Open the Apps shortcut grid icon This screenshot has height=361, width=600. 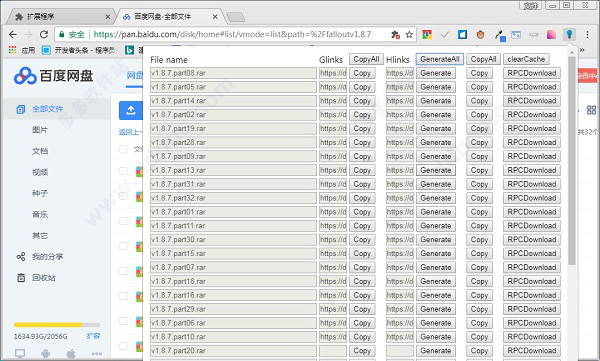click(12, 50)
